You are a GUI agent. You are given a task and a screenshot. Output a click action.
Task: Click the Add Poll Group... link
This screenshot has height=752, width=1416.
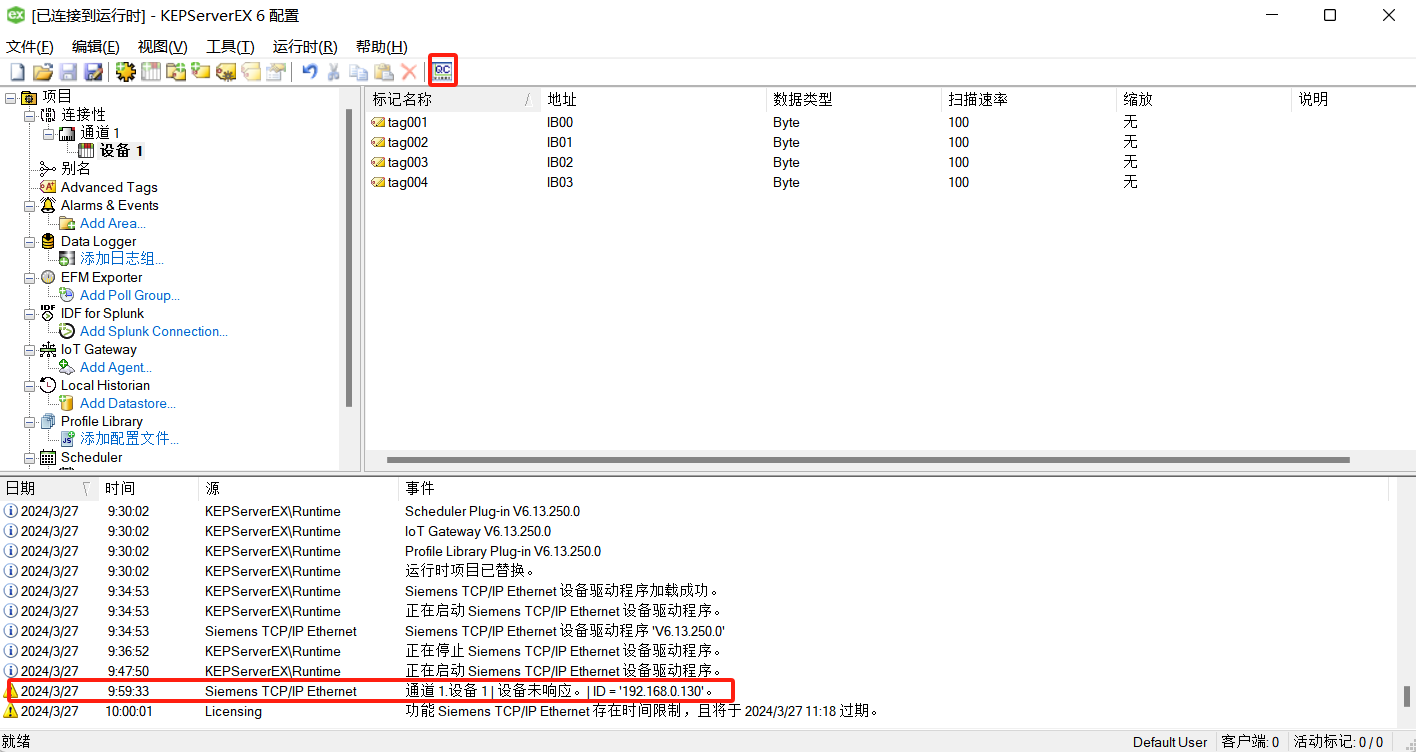click(130, 295)
